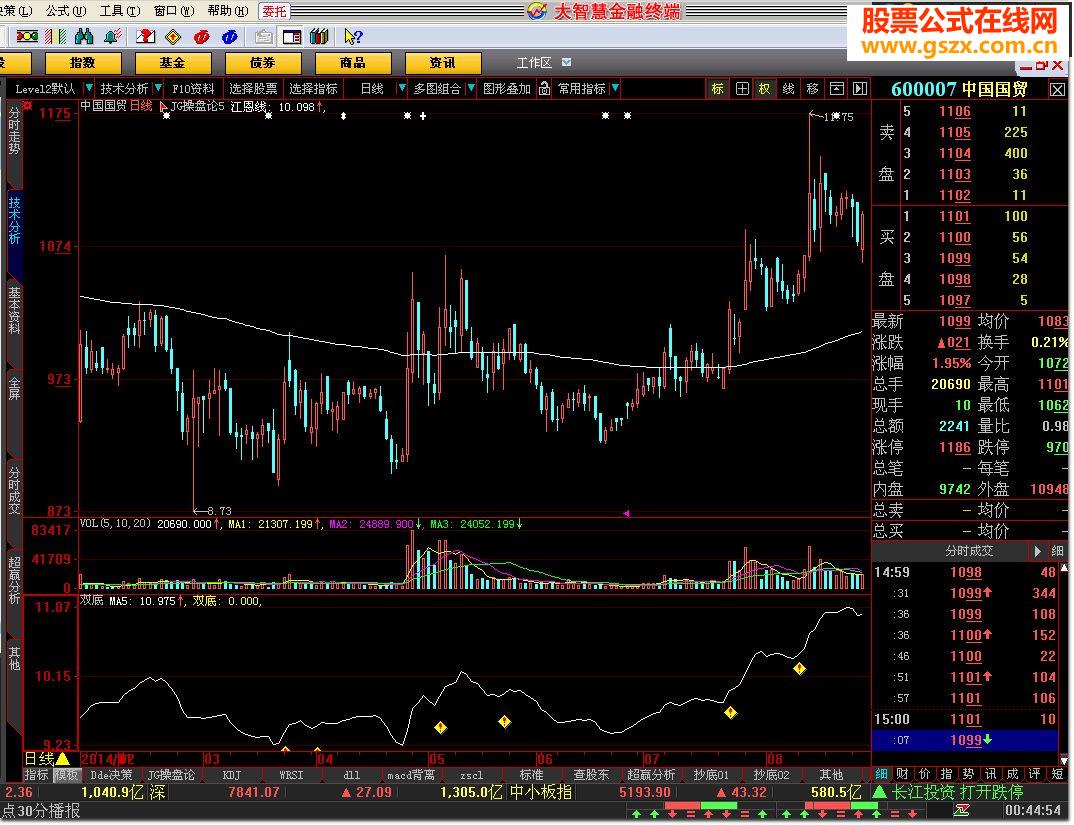Toggle the 权 adjustment button
The height and width of the screenshot is (825, 1074).
tap(764, 88)
